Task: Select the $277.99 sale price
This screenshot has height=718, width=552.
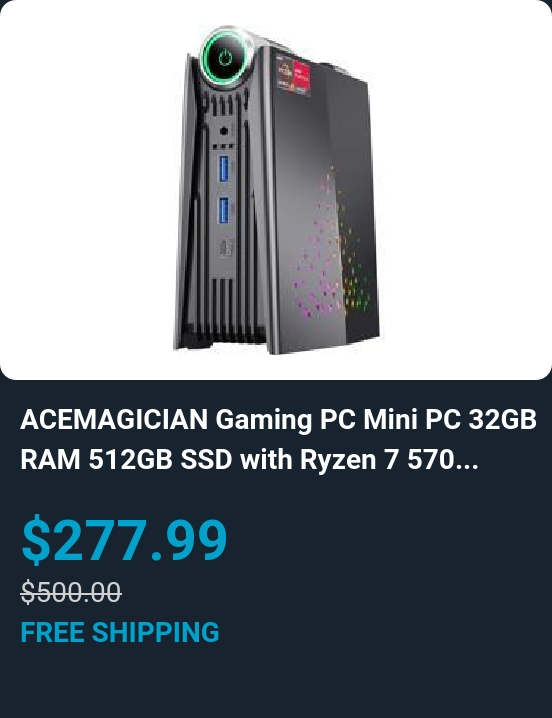Action: pos(124,539)
